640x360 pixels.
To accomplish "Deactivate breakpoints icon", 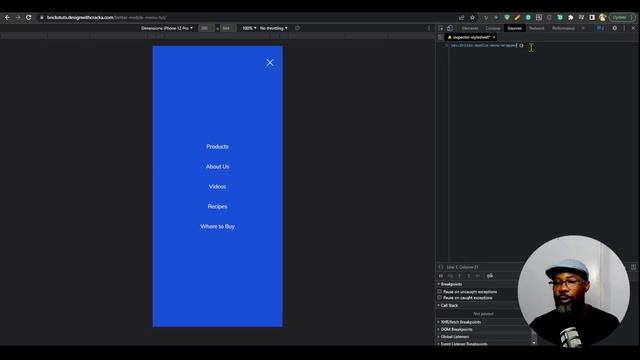I will [x=490, y=276].
